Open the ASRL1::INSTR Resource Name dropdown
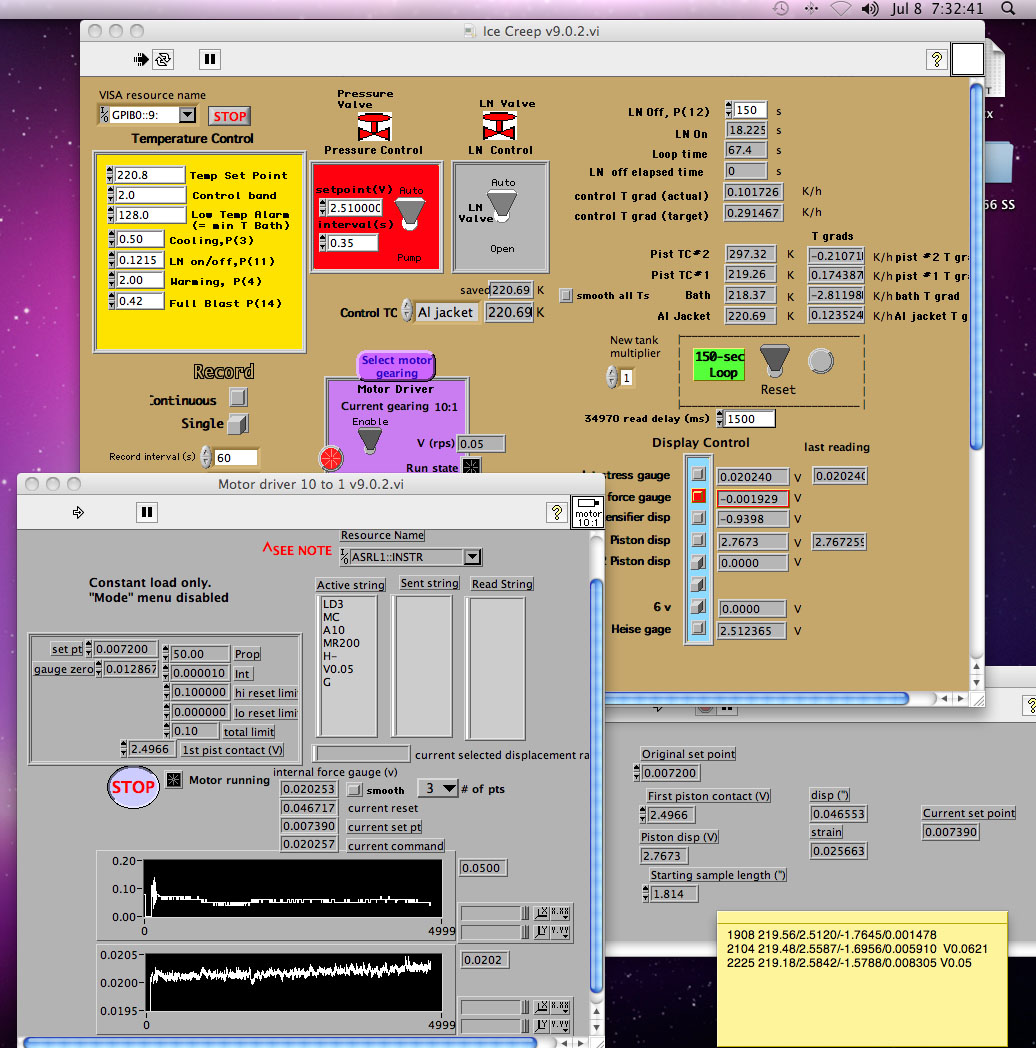 point(473,557)
